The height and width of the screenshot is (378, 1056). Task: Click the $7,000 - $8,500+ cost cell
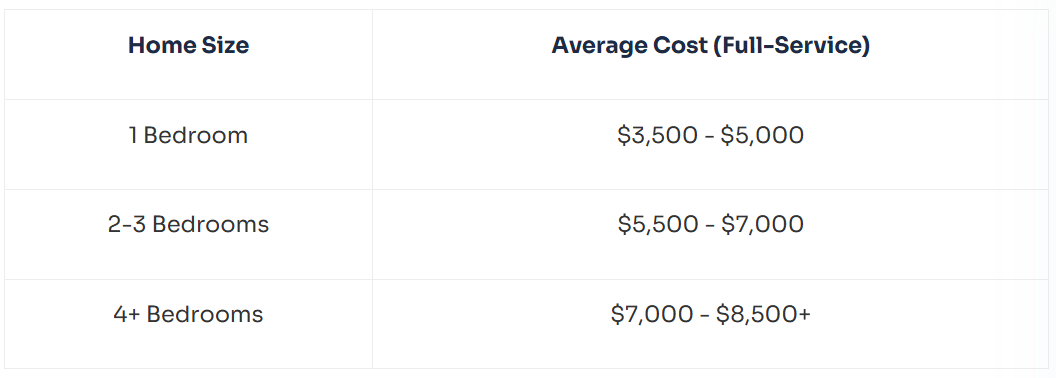pyautogui.click(x=711, y=314)
